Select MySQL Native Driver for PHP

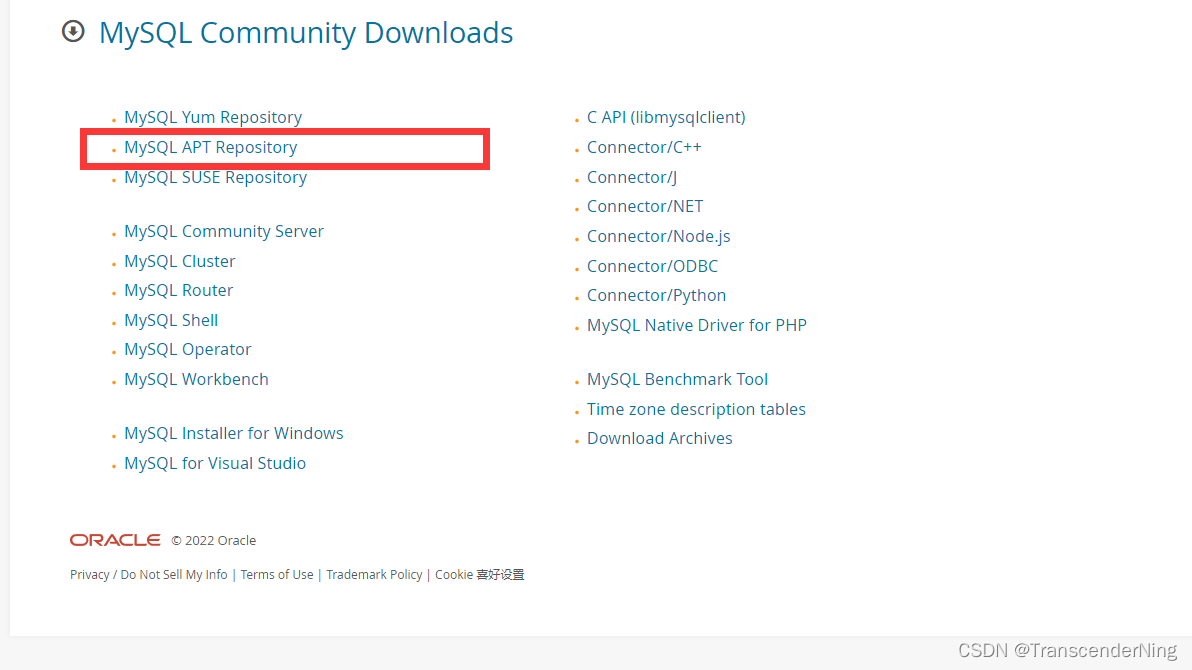tap(697, 325)
